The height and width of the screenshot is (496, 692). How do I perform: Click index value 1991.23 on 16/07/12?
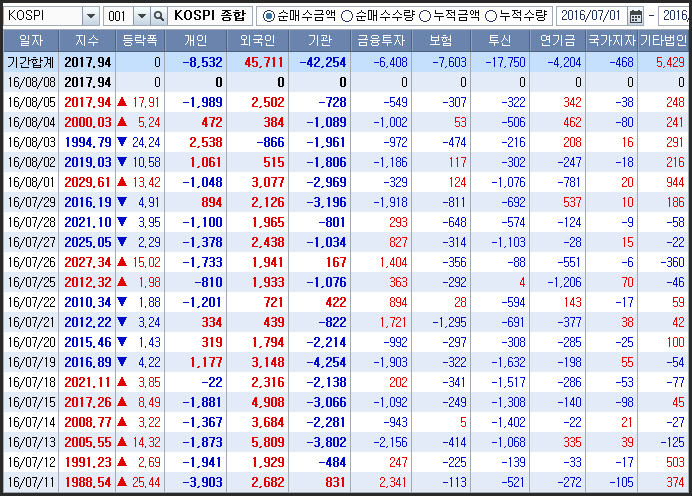(x=88, y=462)
